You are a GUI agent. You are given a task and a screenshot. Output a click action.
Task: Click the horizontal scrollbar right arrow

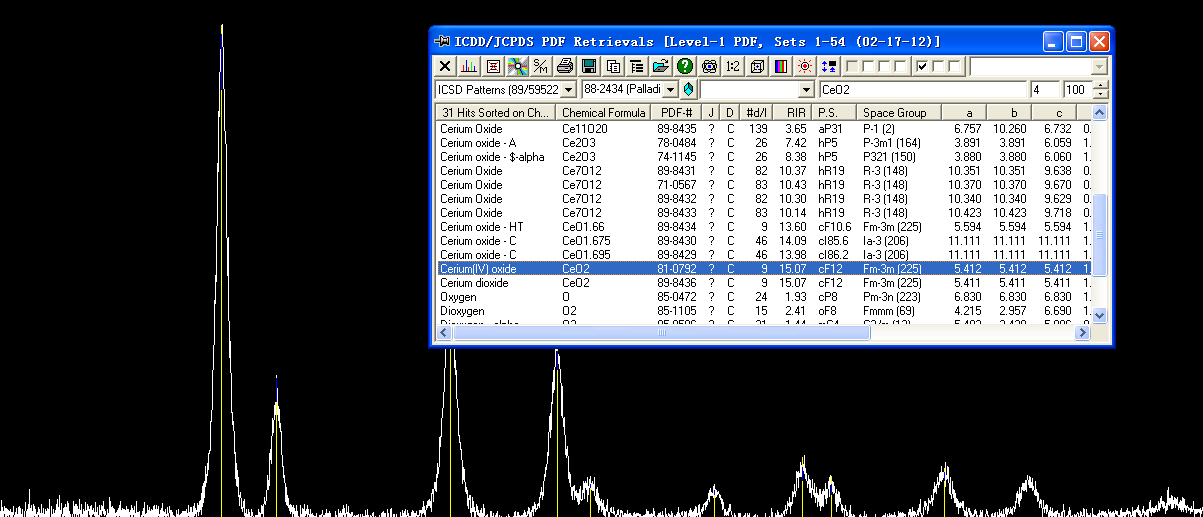(1083, 332)
